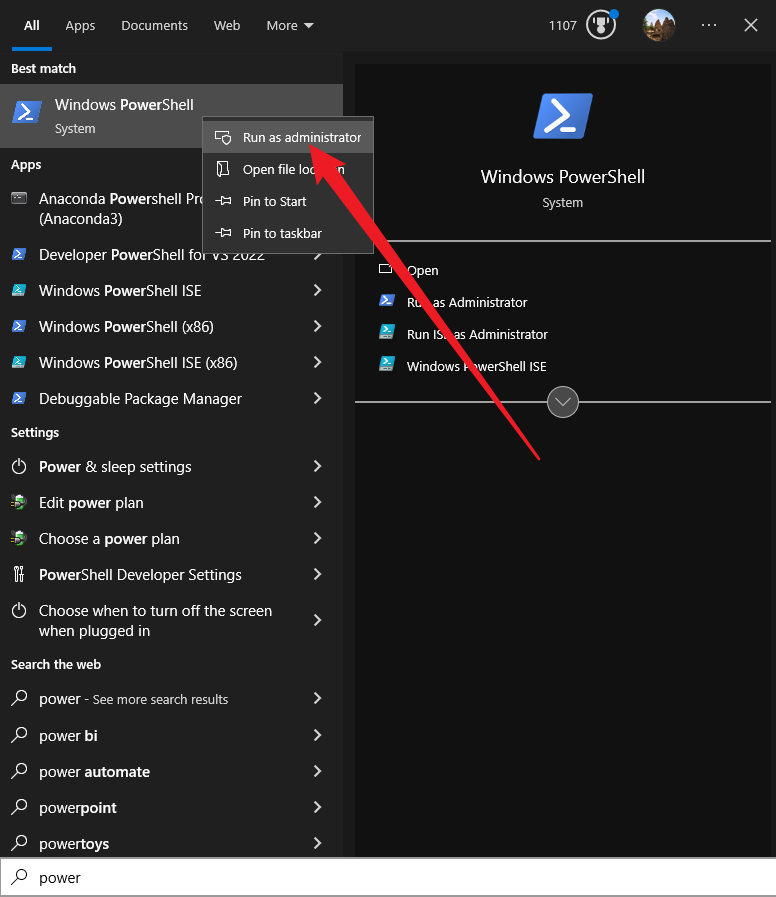Click the Windows PowerShell best match icon
This screenshot has height=897, width=776.
(27, 113)
